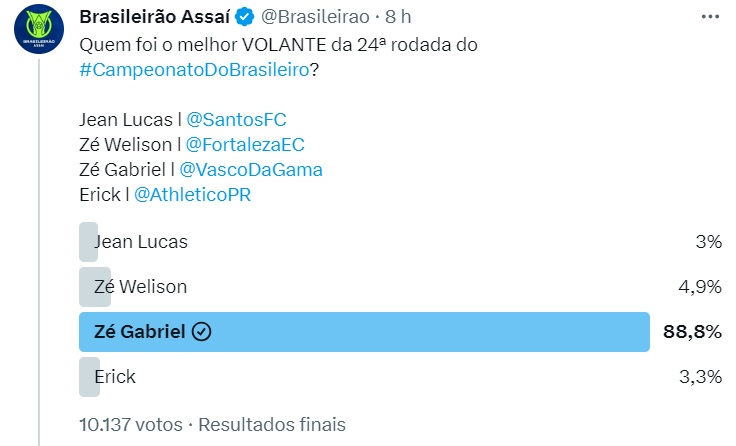Click the 88,8% result percentage

click(692, 332)
